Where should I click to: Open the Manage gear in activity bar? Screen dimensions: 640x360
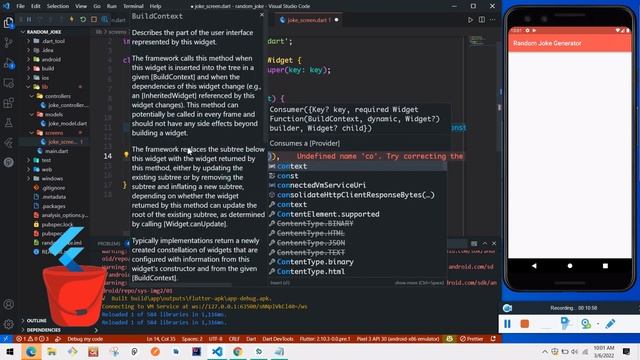[x=8, y=324]
